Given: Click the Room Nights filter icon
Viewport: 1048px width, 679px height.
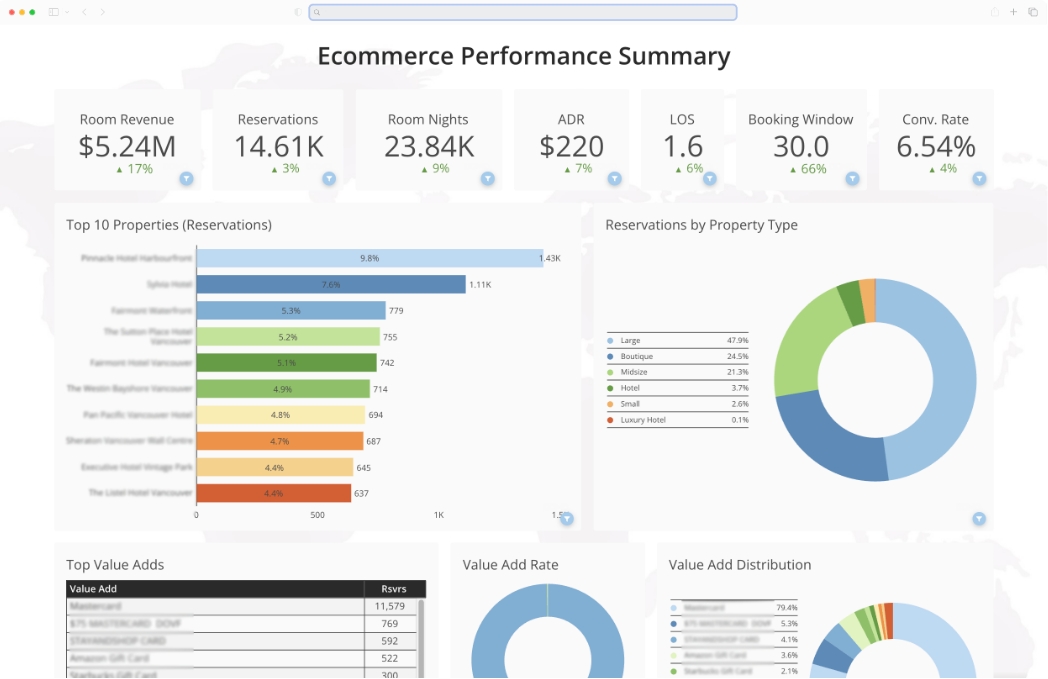Looking at the screenshot, I should [x=488, y=178].
